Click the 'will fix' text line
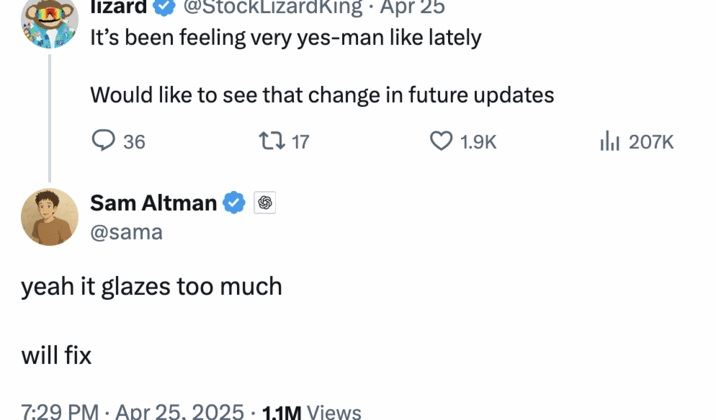 [56, 354]
